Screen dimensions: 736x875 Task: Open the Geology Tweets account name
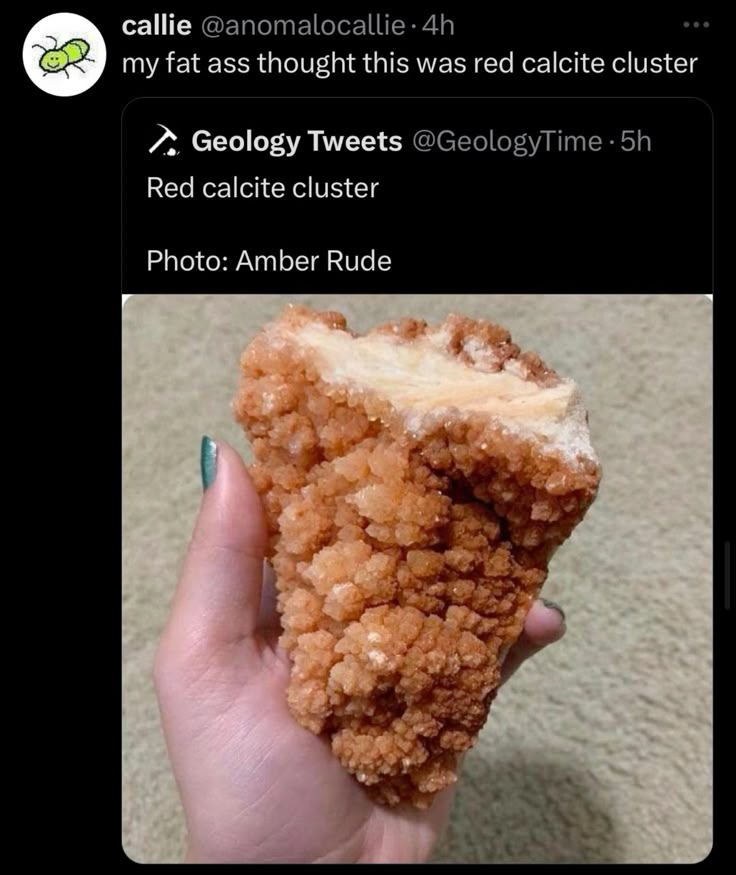coord(296,142)
